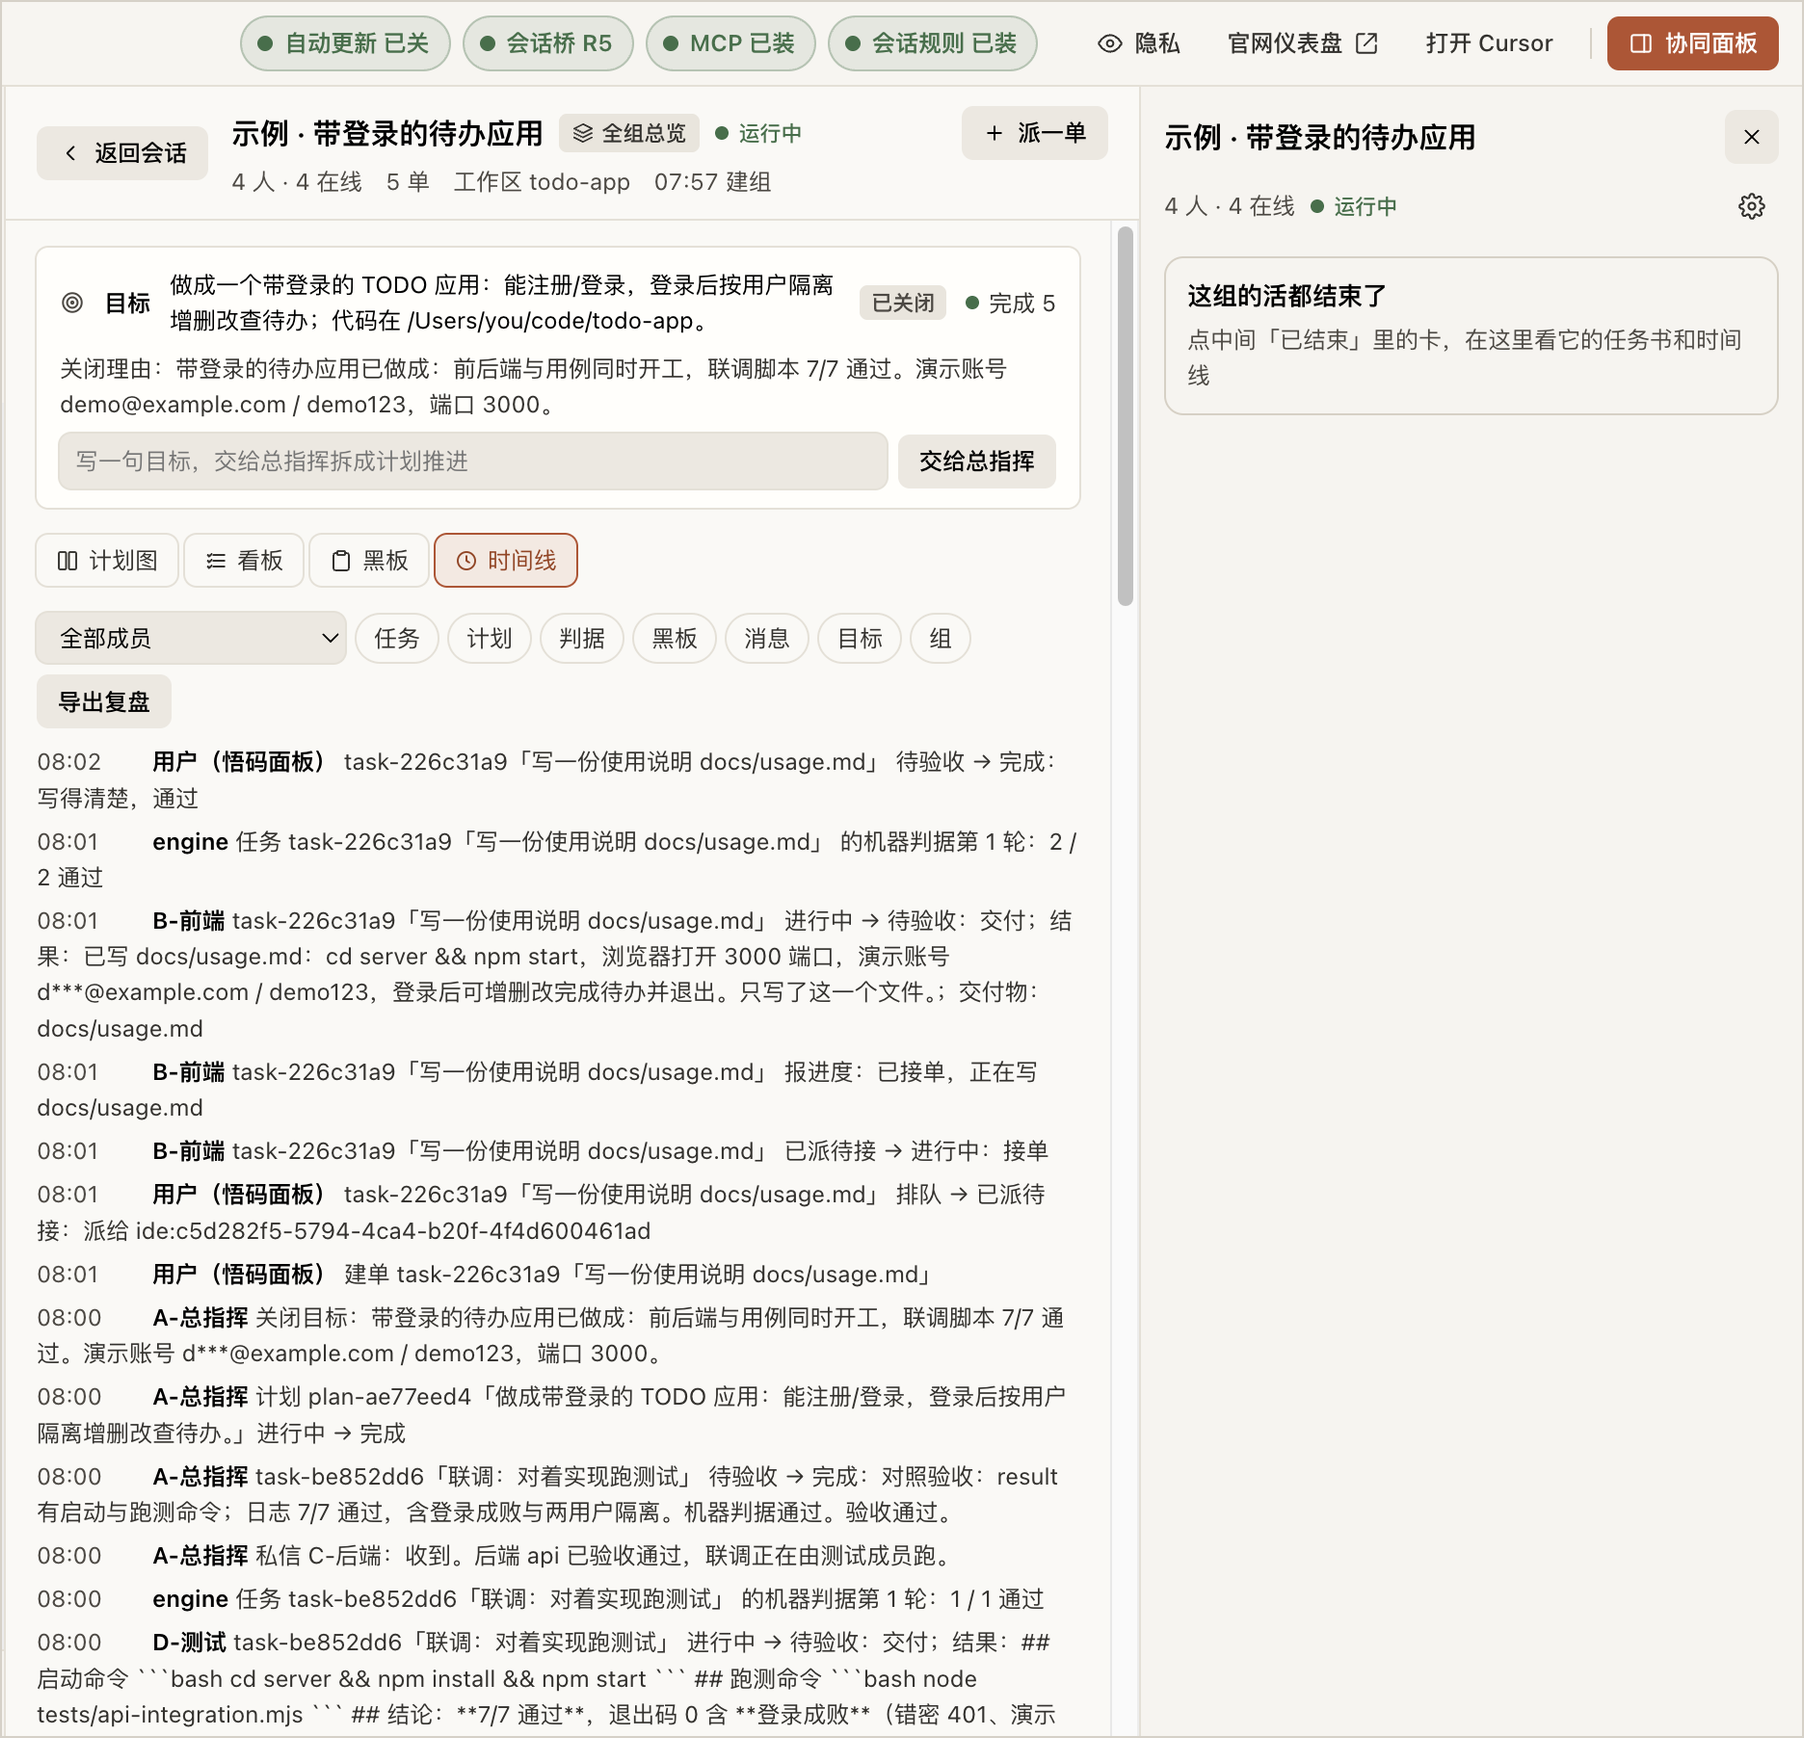1804x1738 pixels.
Task: Toggle the 协同面板 button
Action: [x=1692, y=43]
